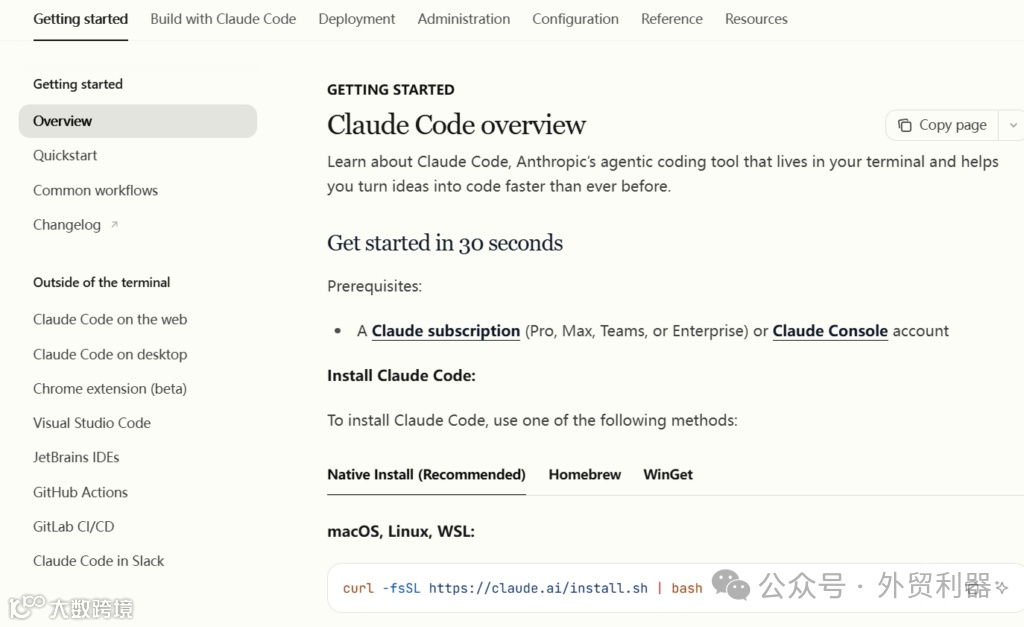Open the Reference tab

click(x=672, y=19)
